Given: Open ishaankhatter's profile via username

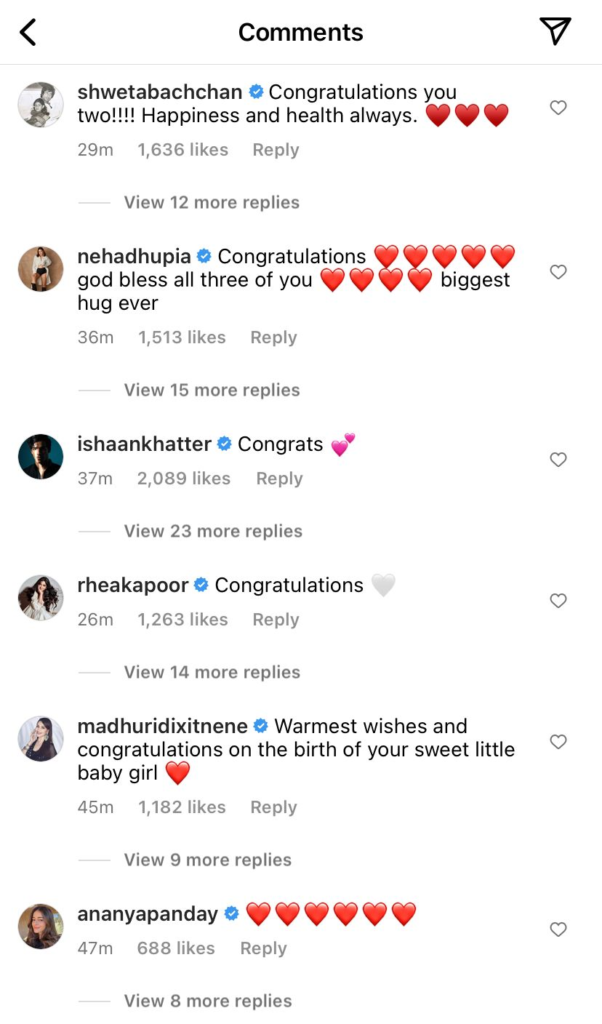Looking at the screenshot, I should (x=144, y=444).
